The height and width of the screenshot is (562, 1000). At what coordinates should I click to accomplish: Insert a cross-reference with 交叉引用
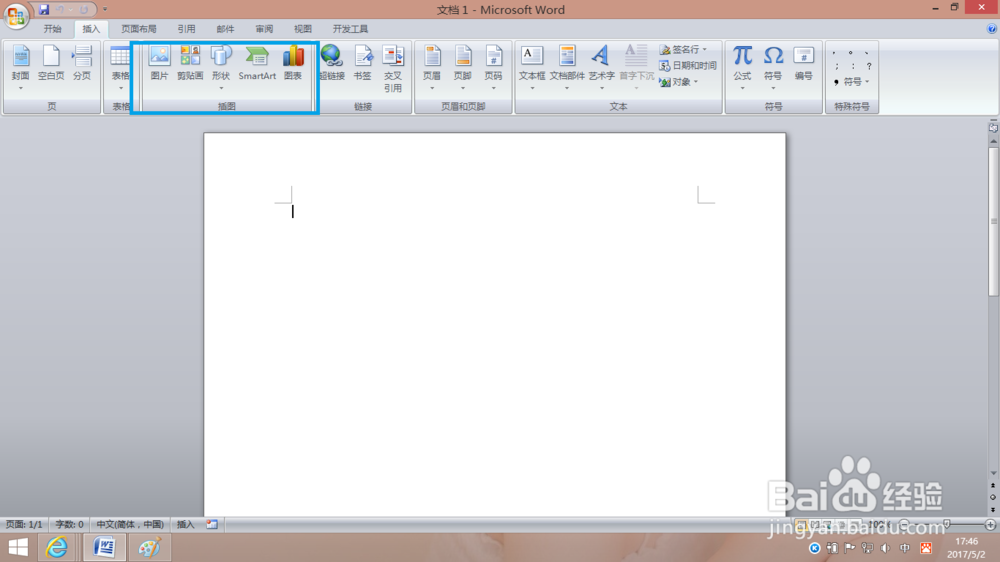393,69
